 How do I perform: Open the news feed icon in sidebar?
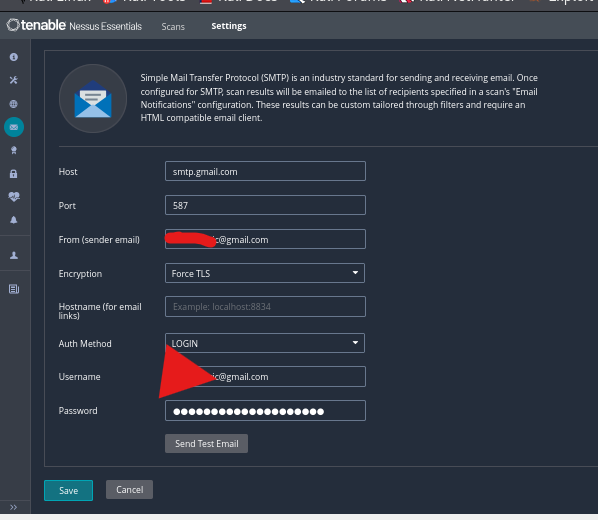tap(14, 289)
